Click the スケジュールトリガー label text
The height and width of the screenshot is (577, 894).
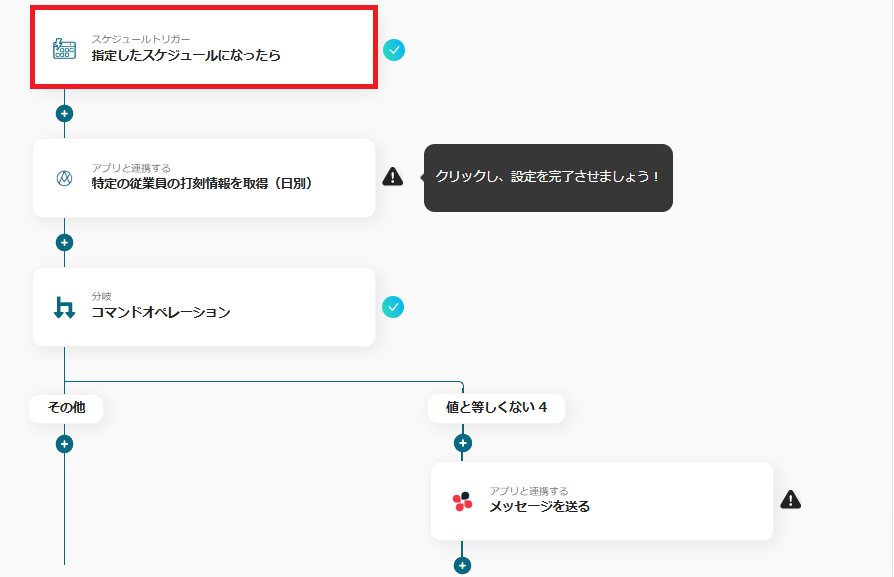point(141,39)
